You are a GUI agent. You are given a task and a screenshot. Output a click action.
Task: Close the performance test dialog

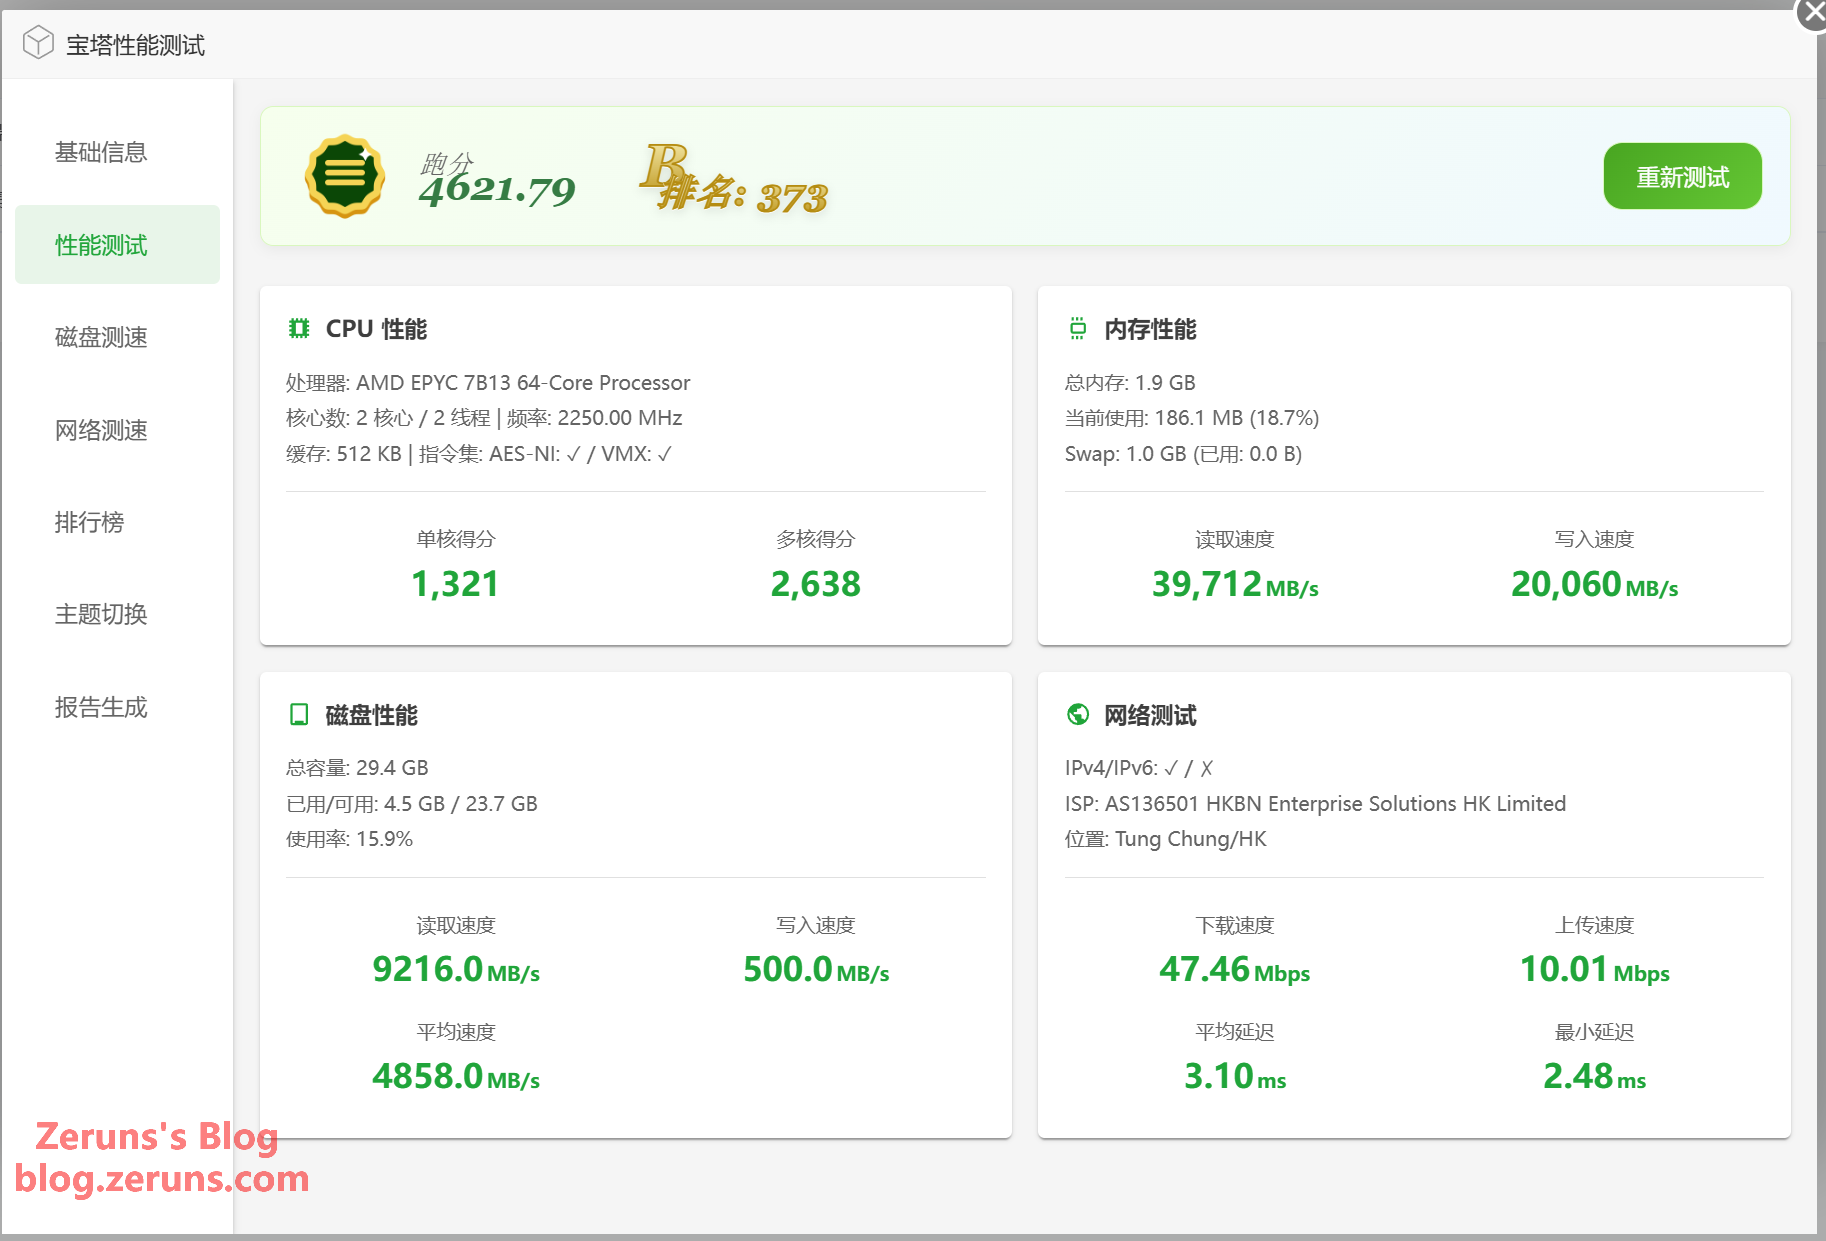coord(1813,14)
